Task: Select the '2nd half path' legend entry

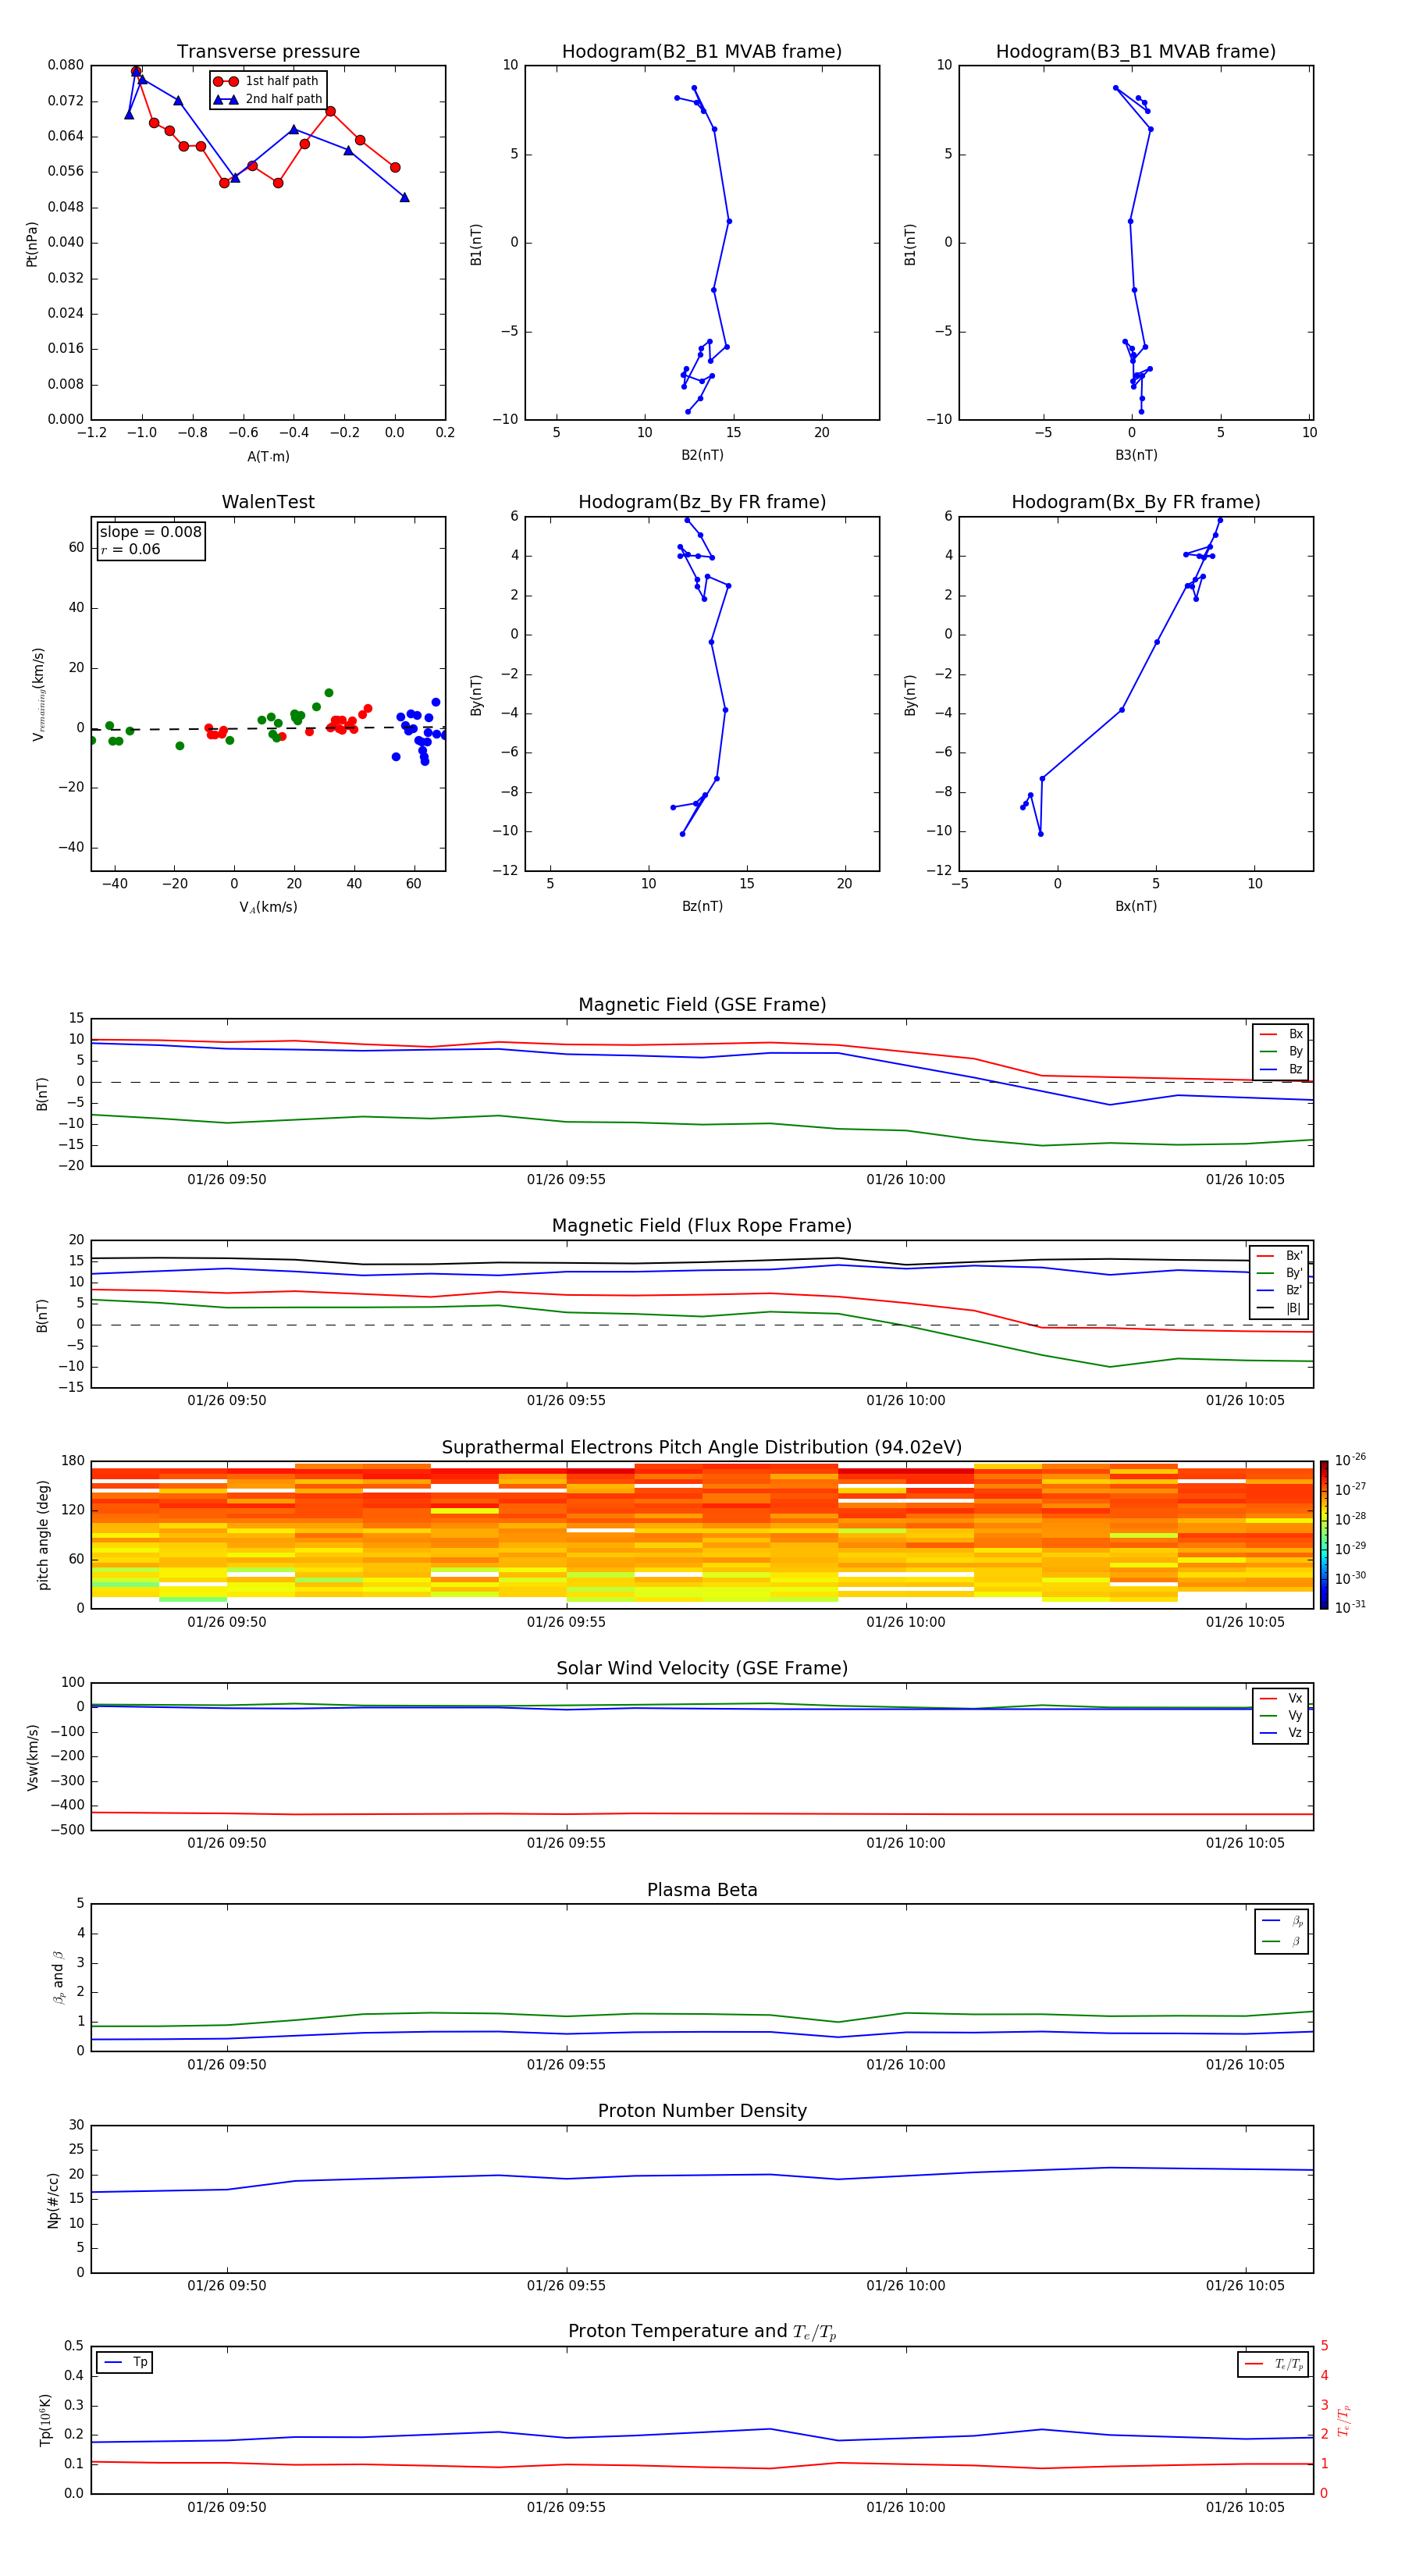Action: (268, 99)
